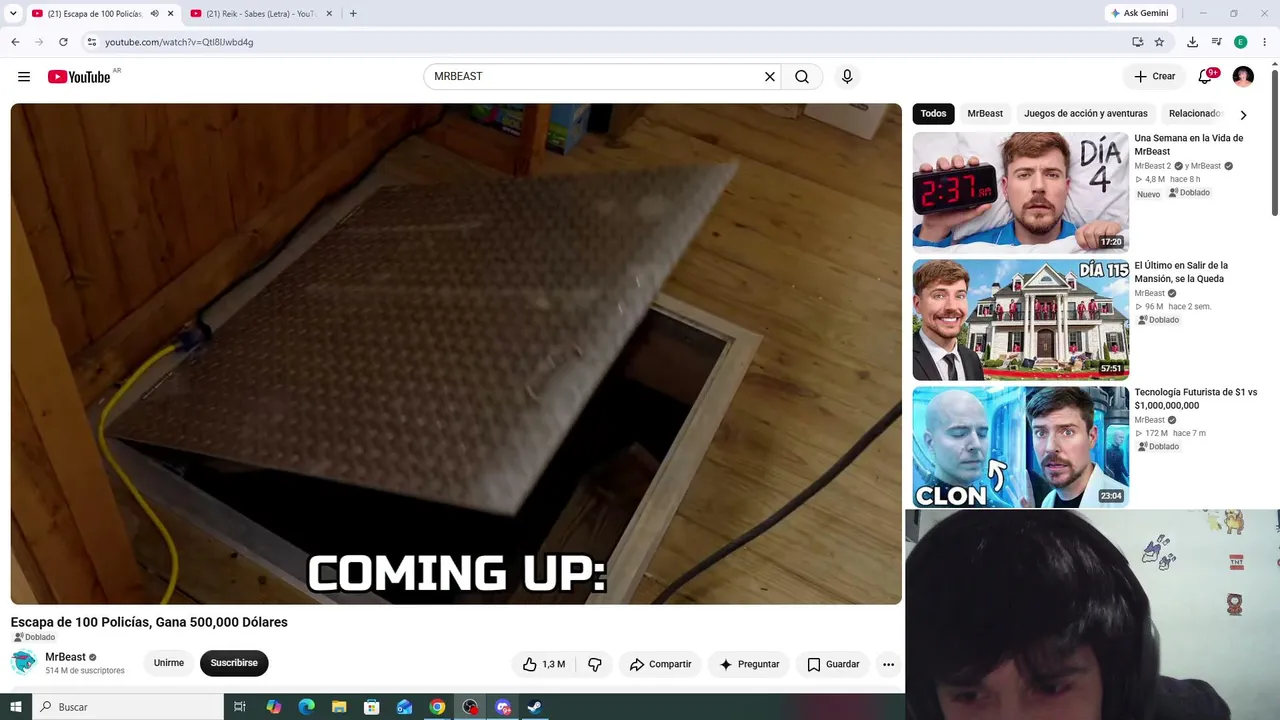Image resolution: width=1280 pixels, height=720 pixels.
Task: Open the YouTube guide hamburger menu
Action: [x=24, y=77]
